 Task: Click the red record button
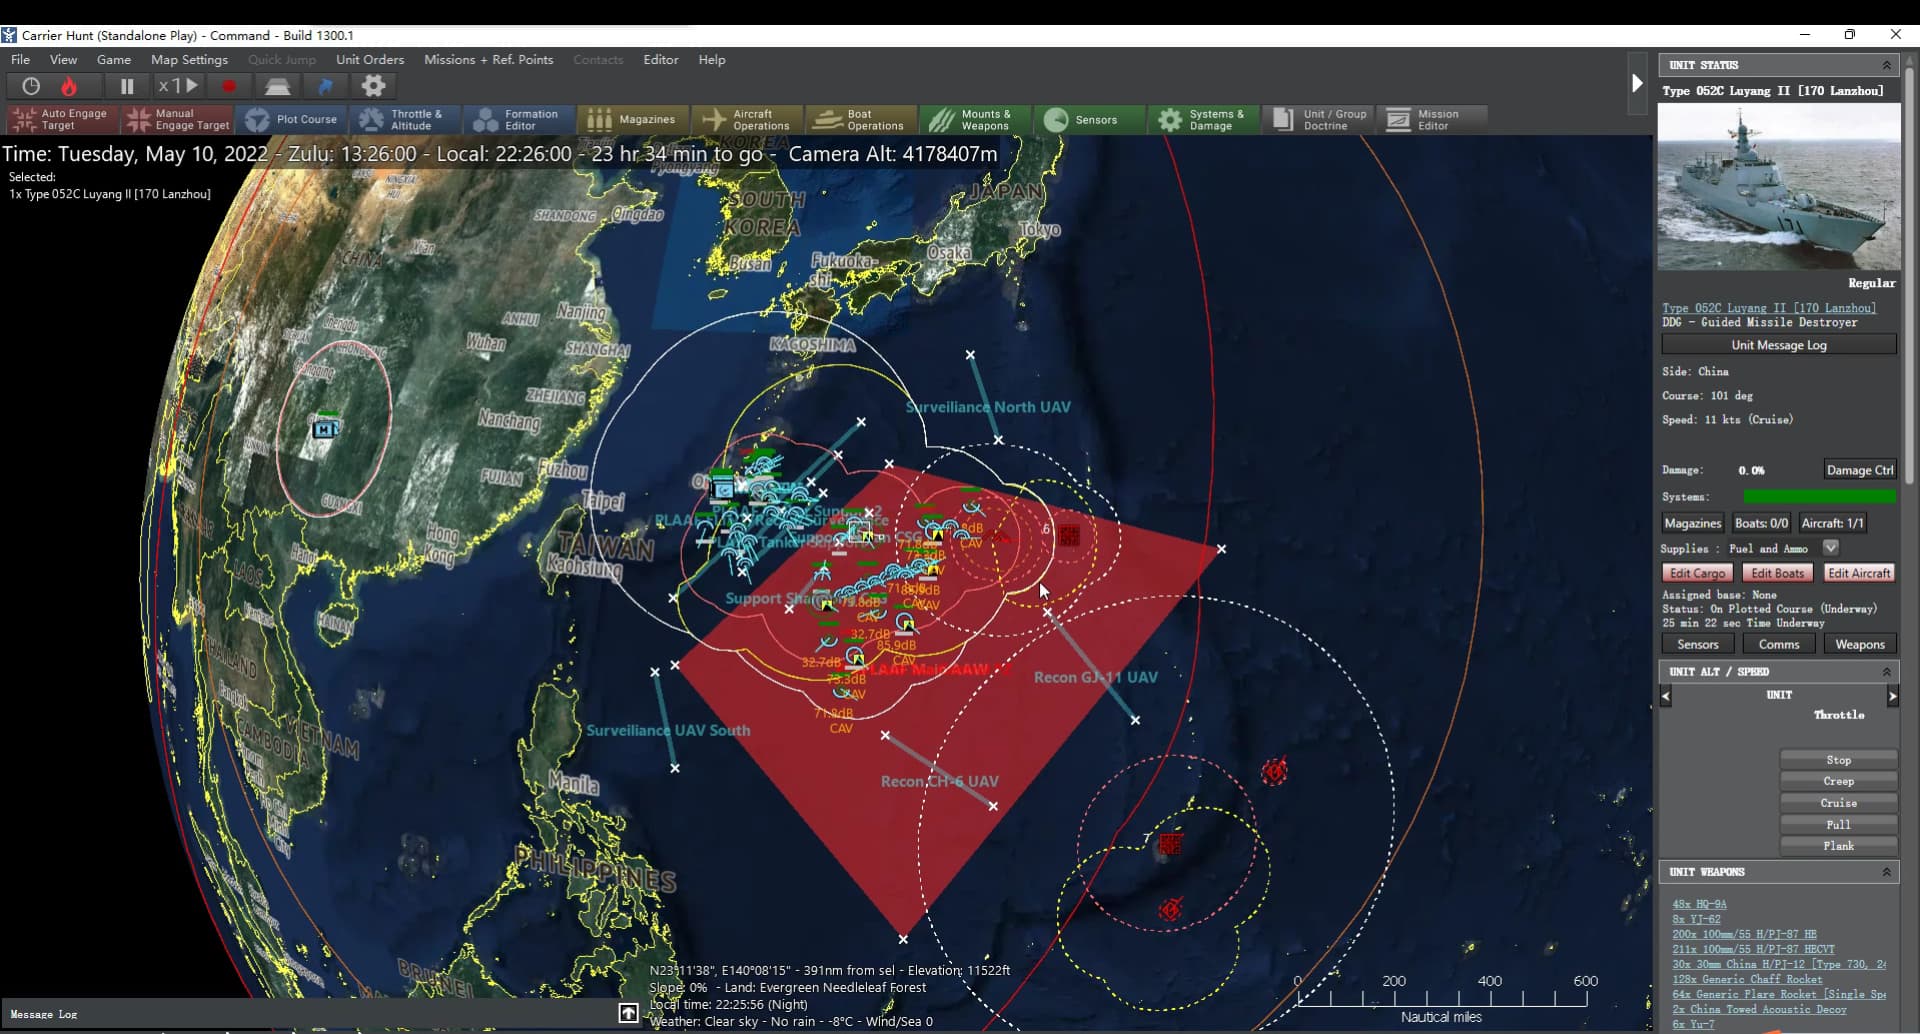click(x=229, y=86)
